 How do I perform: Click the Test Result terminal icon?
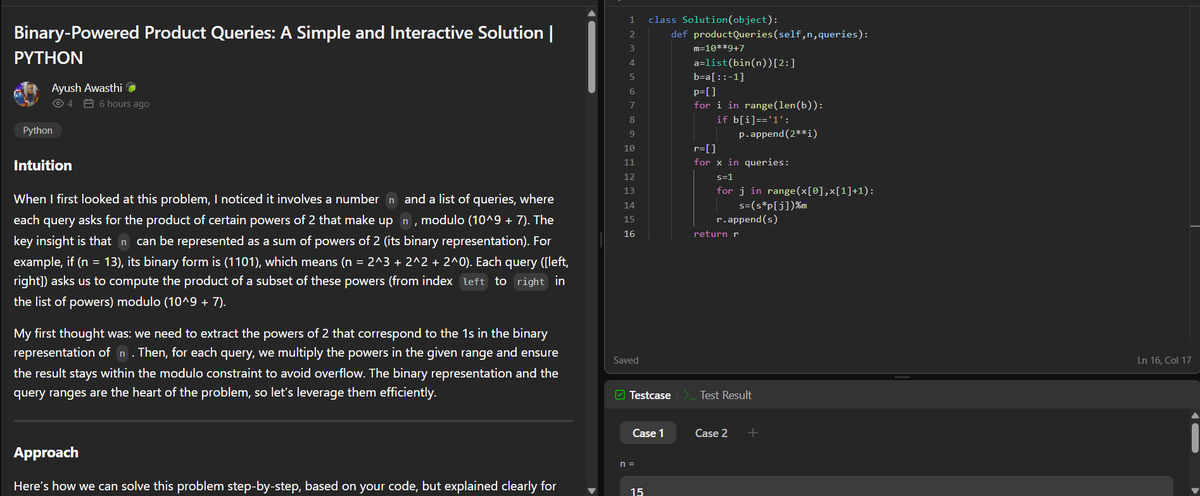pos(689,395)
